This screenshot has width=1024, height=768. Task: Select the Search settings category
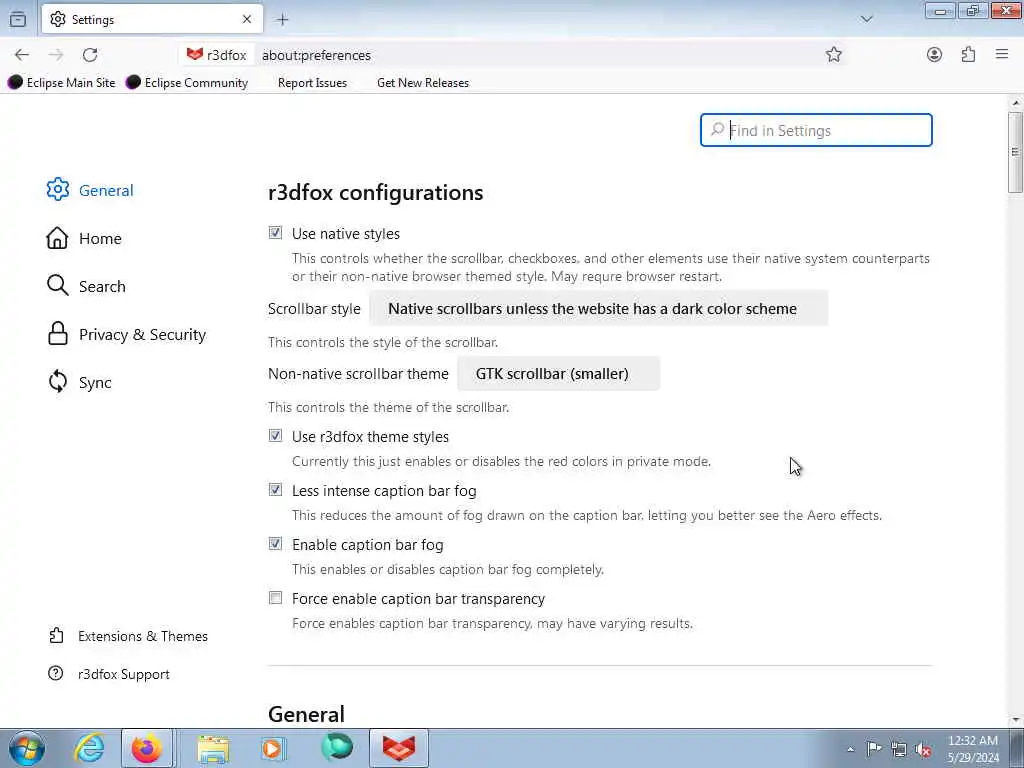click(86, 286)
